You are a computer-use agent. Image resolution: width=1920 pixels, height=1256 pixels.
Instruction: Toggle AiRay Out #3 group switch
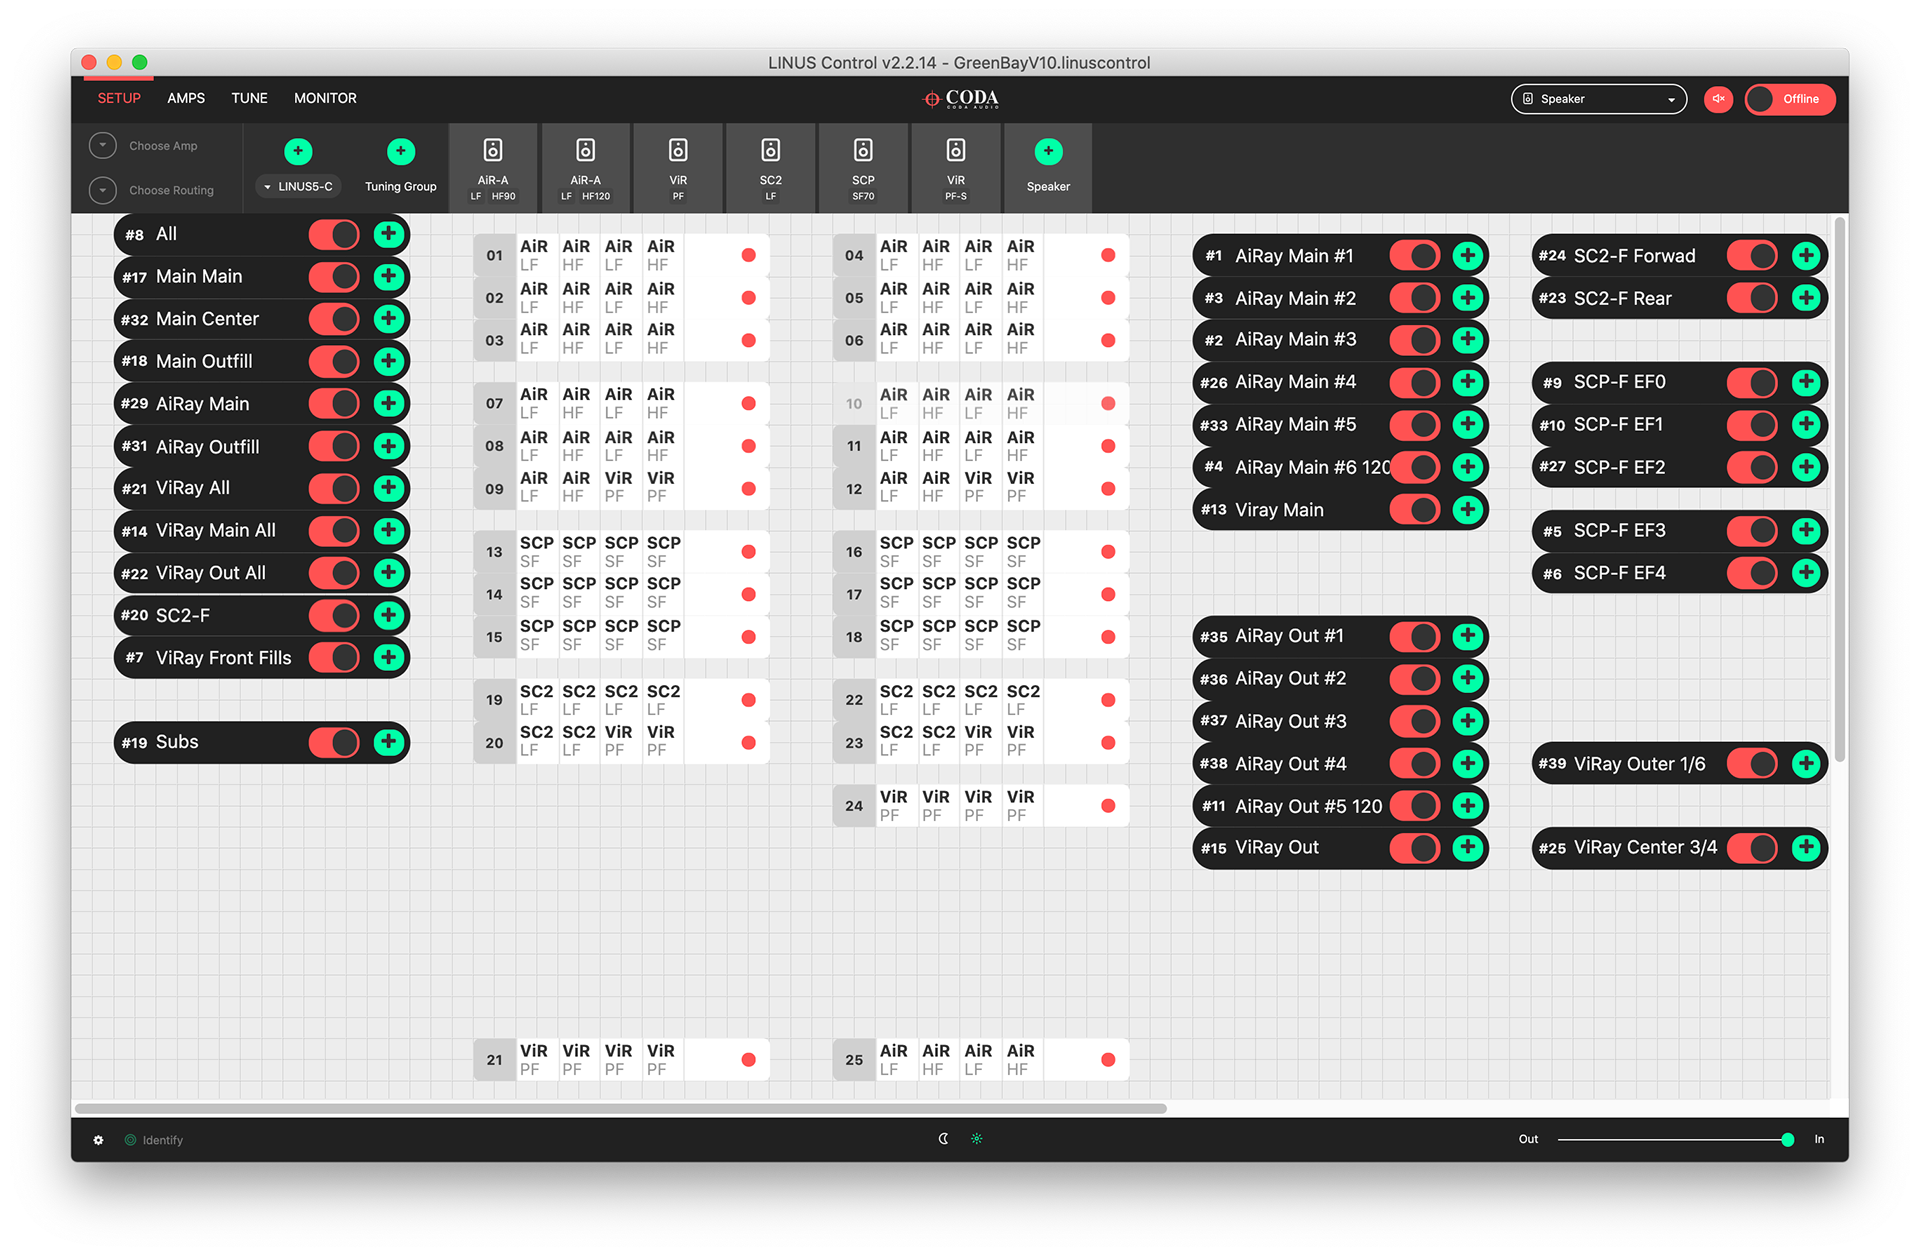click(1414, 721)
